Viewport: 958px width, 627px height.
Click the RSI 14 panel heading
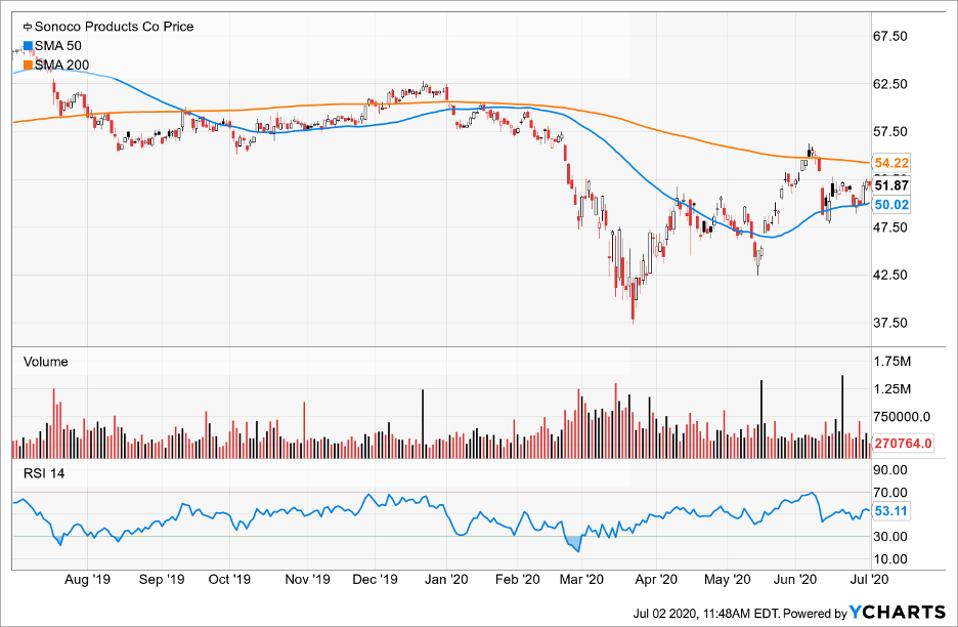coord(44,474)
